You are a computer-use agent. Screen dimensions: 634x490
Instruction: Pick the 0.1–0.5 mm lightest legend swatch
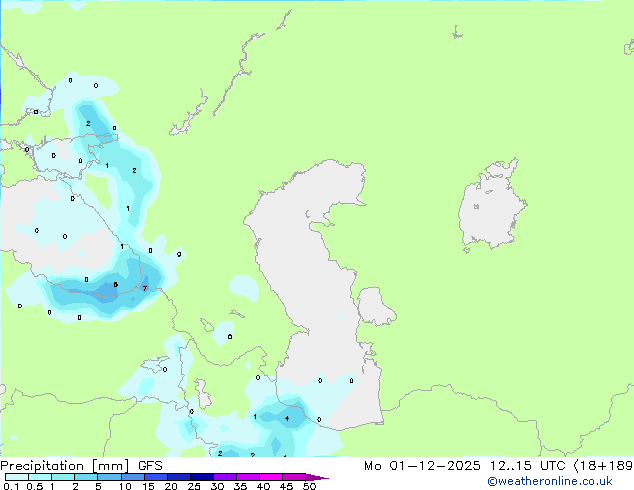[17, 477]
